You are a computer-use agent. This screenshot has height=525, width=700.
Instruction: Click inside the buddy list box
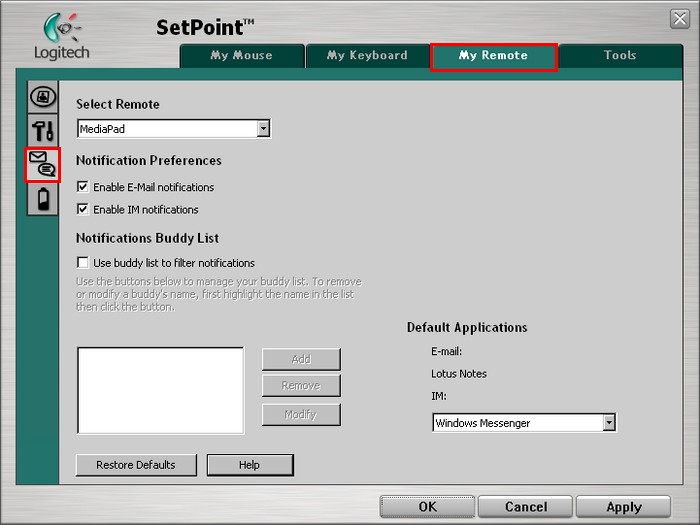[x=161, y=390]
